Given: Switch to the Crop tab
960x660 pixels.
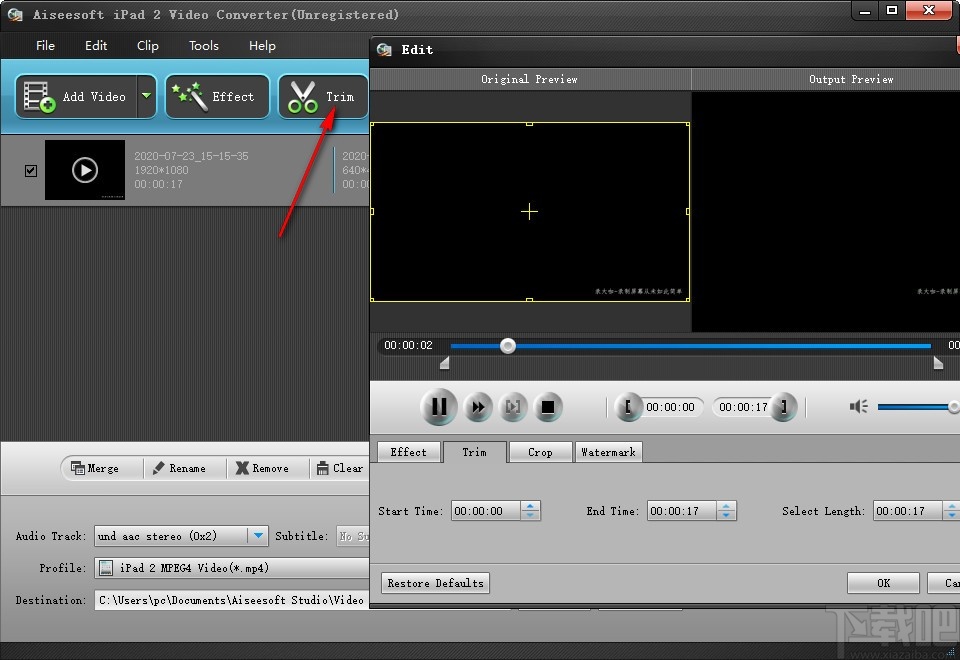Looking at the screenshot, I should point(540,452).
